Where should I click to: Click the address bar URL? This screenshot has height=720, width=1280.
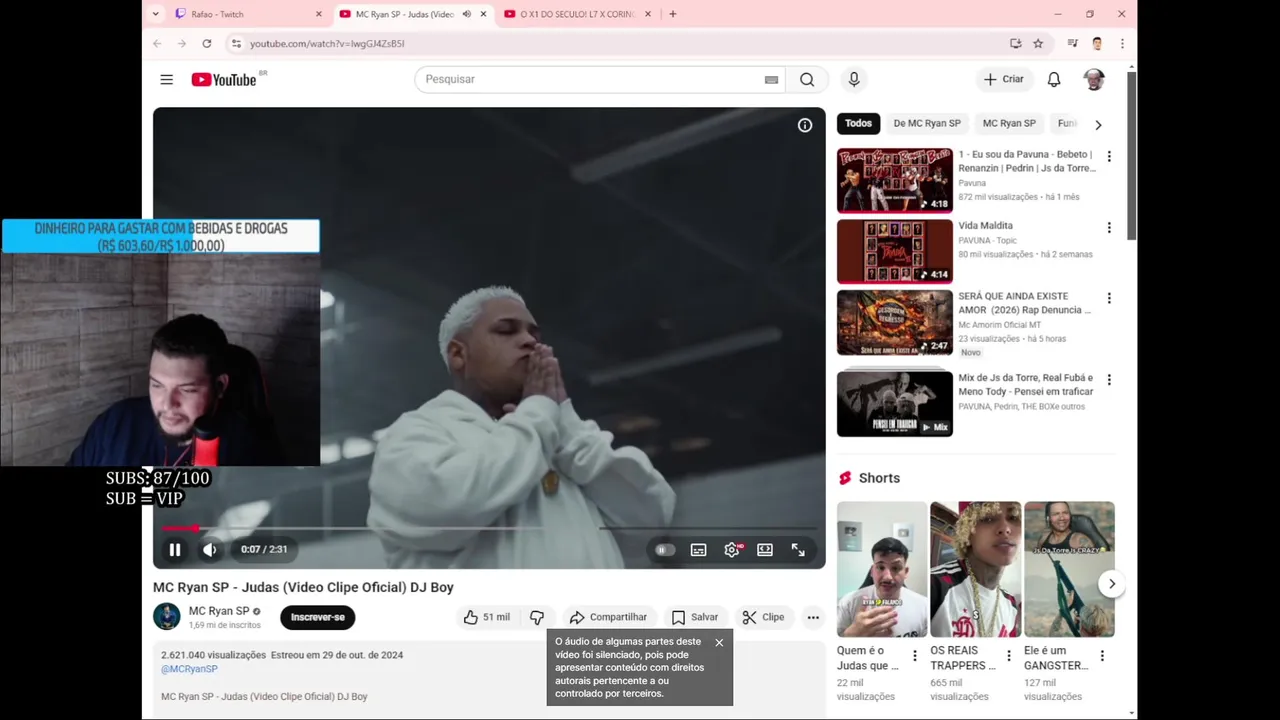click(327, 44)
